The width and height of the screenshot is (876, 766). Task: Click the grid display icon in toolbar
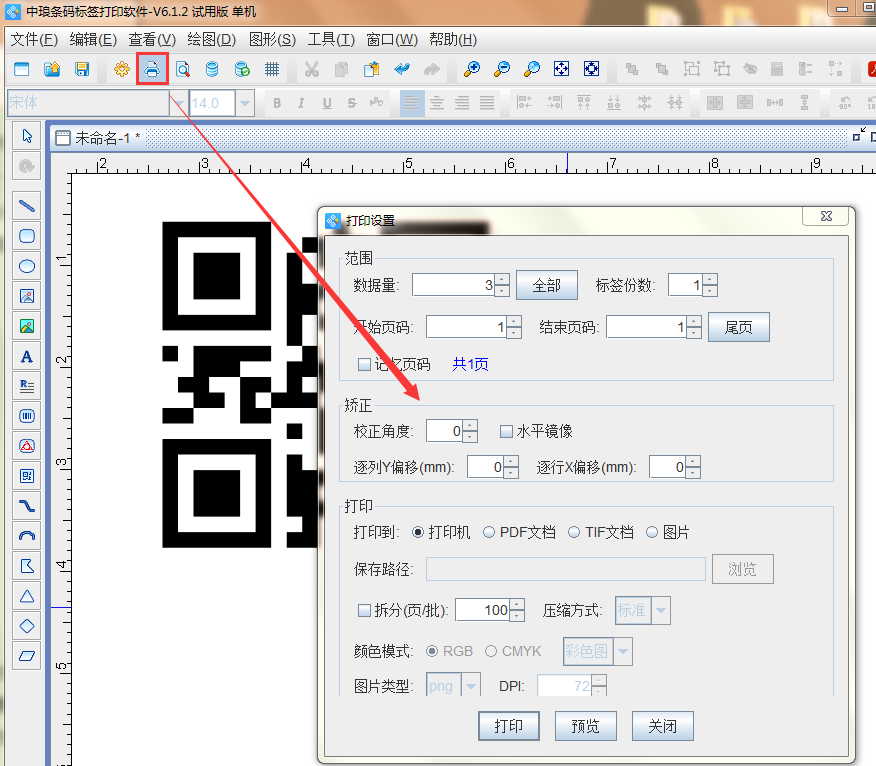point(271,69)
